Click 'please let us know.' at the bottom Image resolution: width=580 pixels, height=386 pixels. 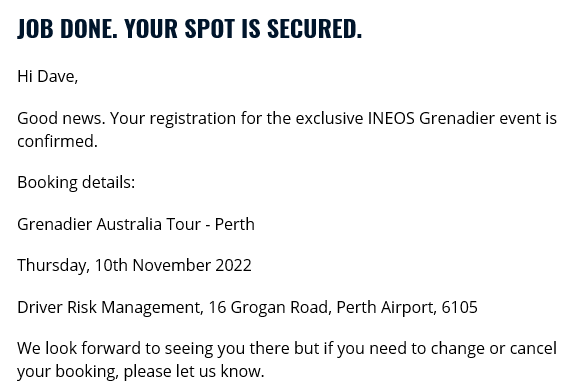(x=194, y=371)
